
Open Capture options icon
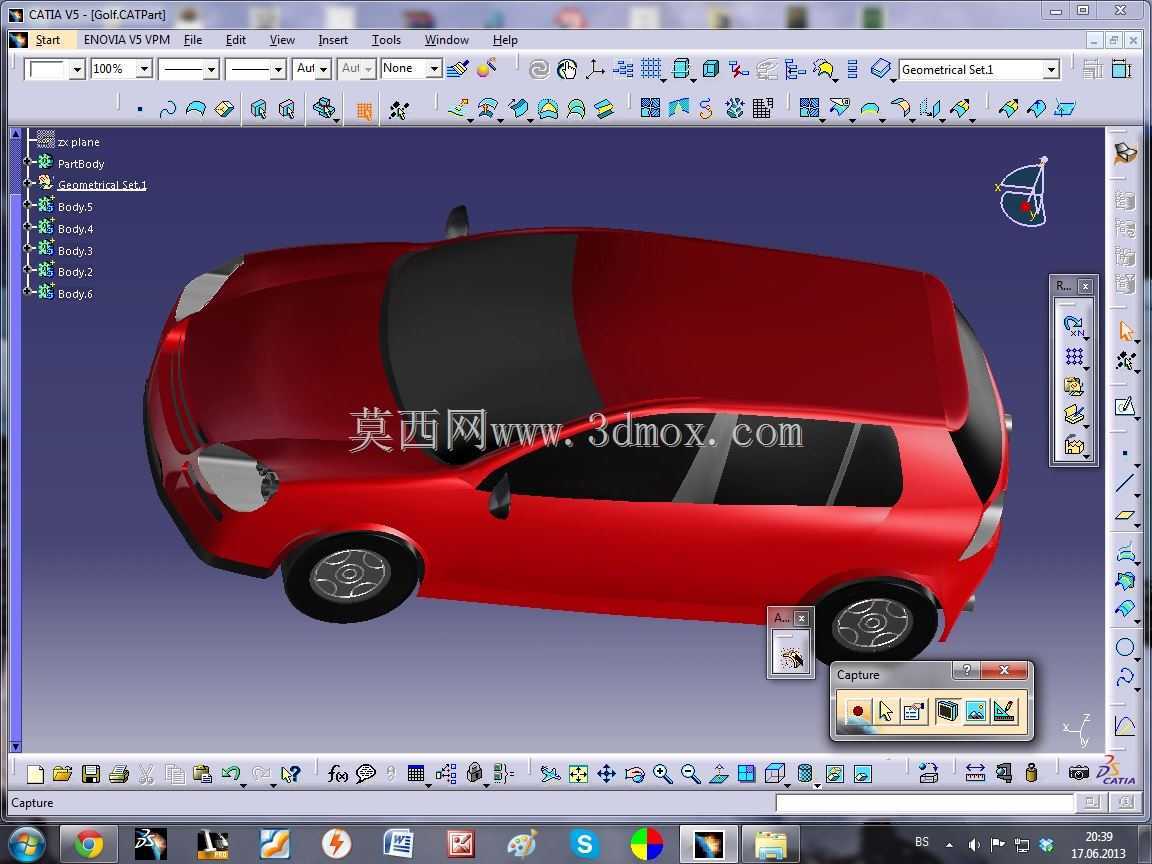coord(914,711)
